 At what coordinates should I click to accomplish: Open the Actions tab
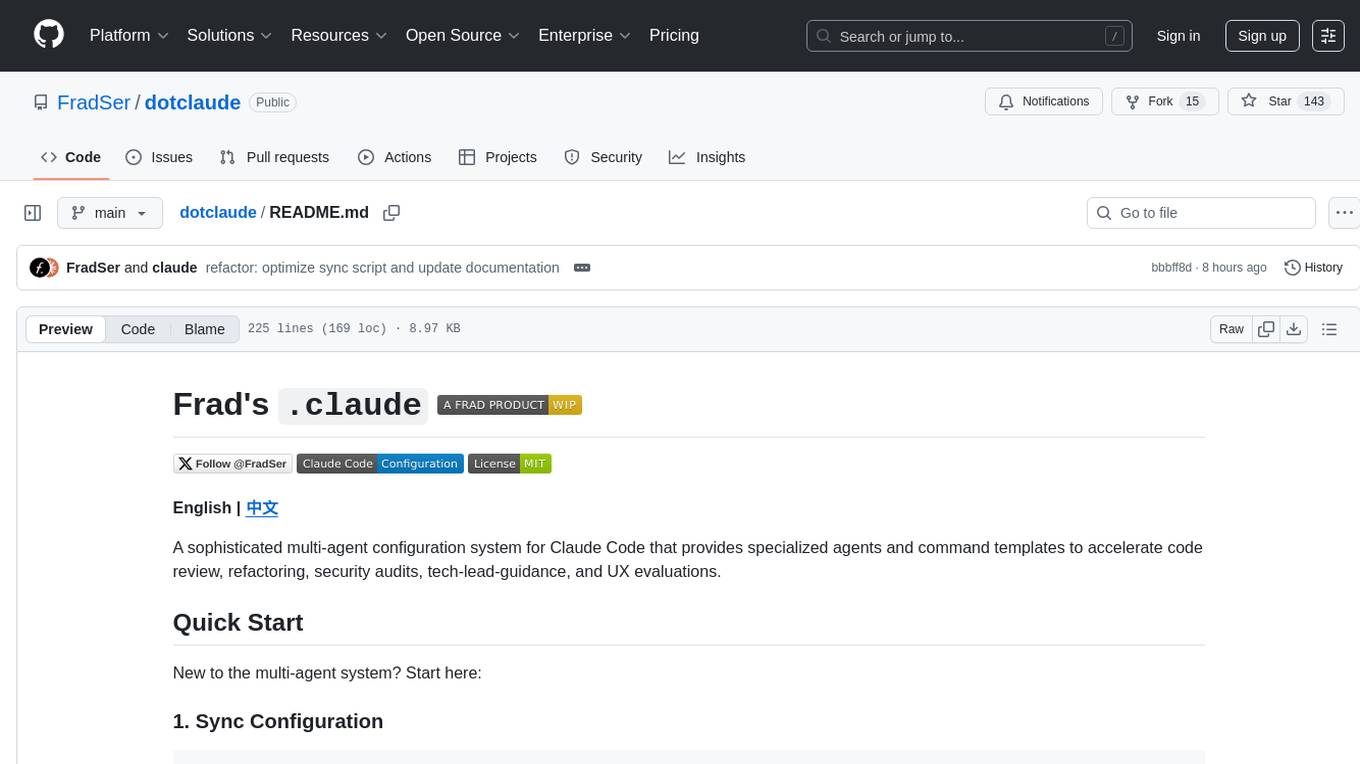click(394, 157)
